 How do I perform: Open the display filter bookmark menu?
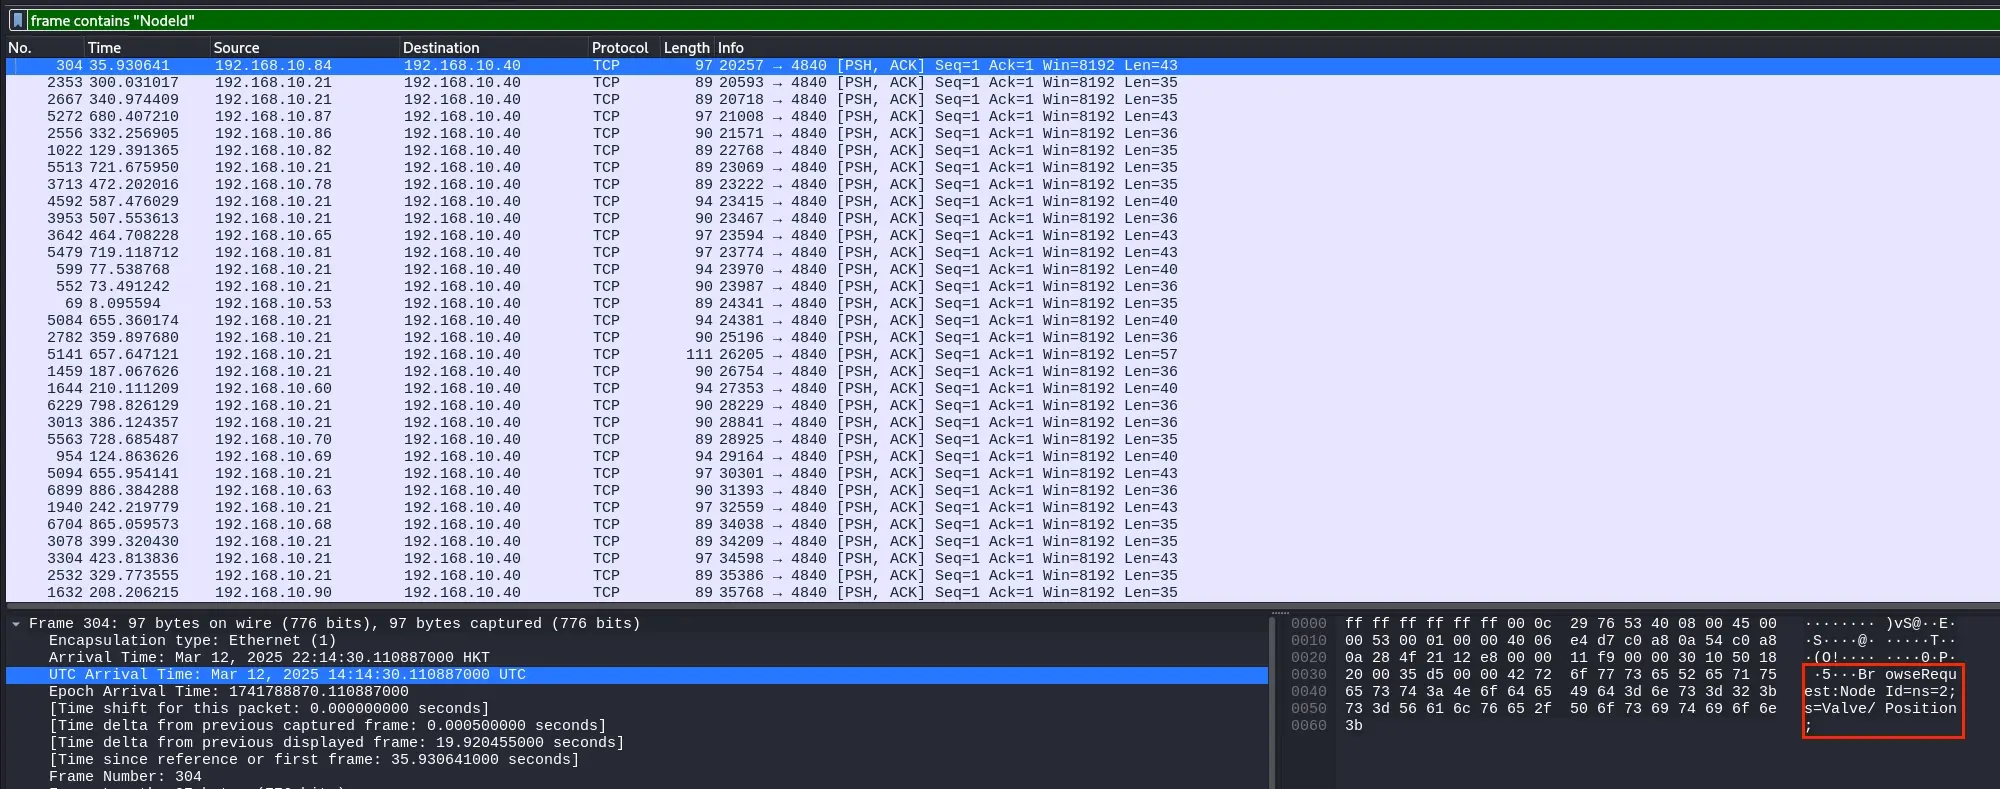[17, 20]
